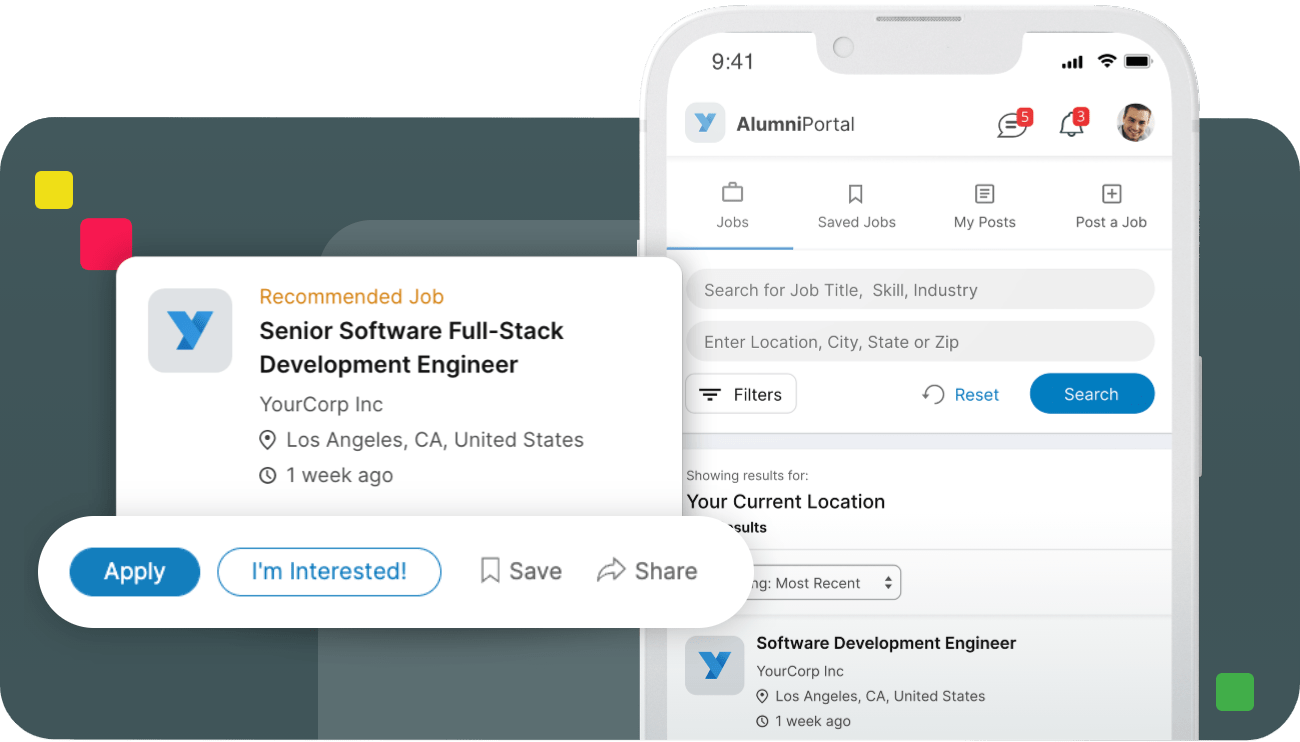Share the recommended job

(x=647, y=571)
